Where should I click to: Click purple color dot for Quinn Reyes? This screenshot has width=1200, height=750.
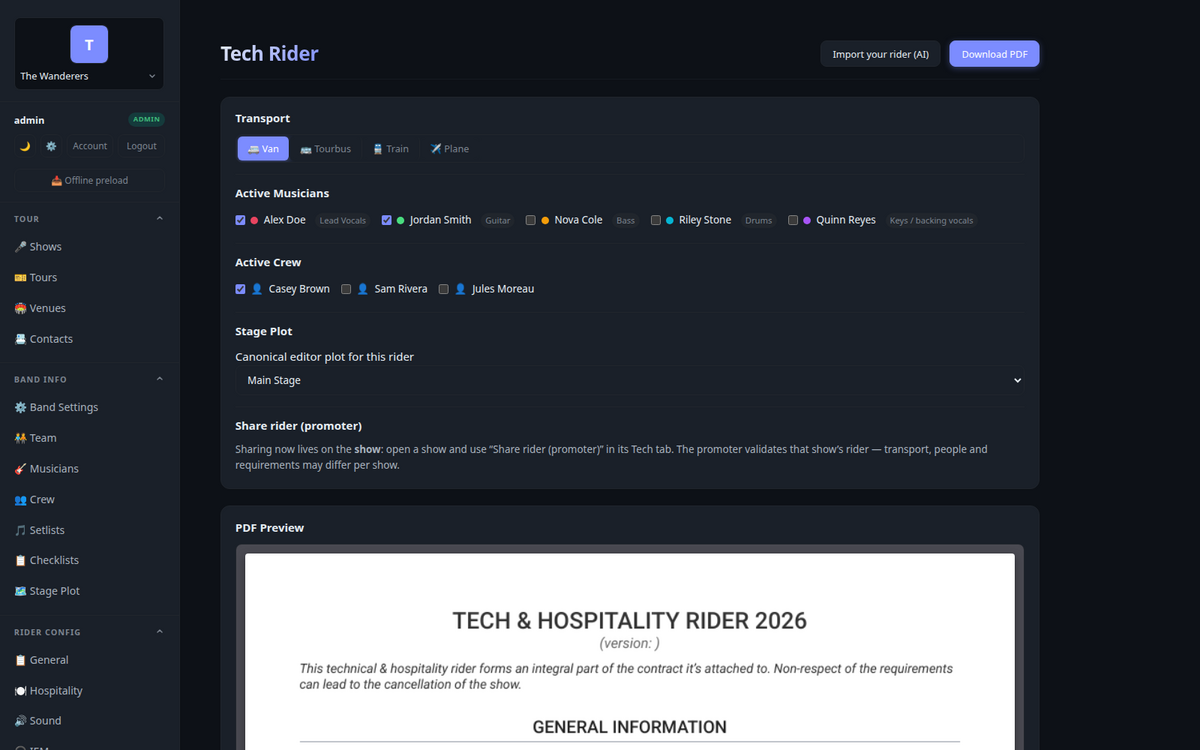(x=807, y=220)
